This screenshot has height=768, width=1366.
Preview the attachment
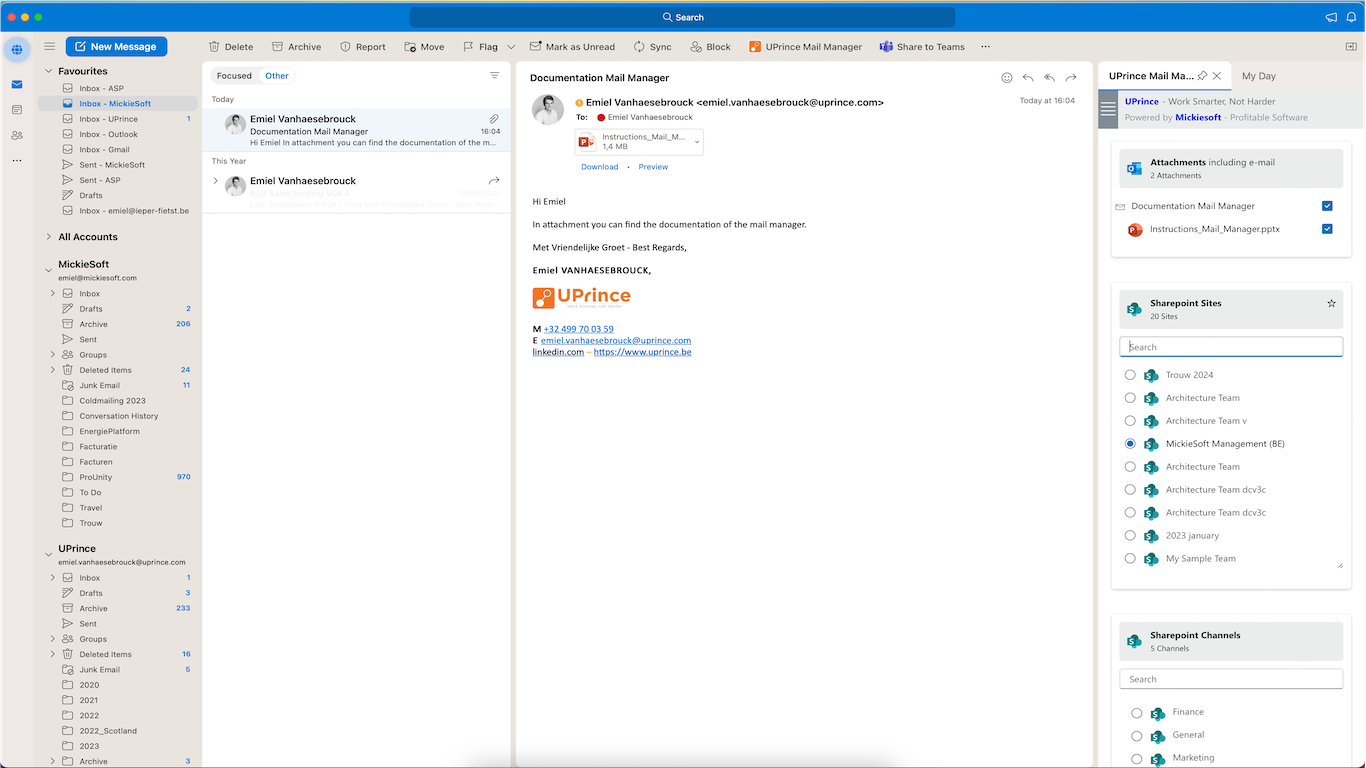pos(653,167)
